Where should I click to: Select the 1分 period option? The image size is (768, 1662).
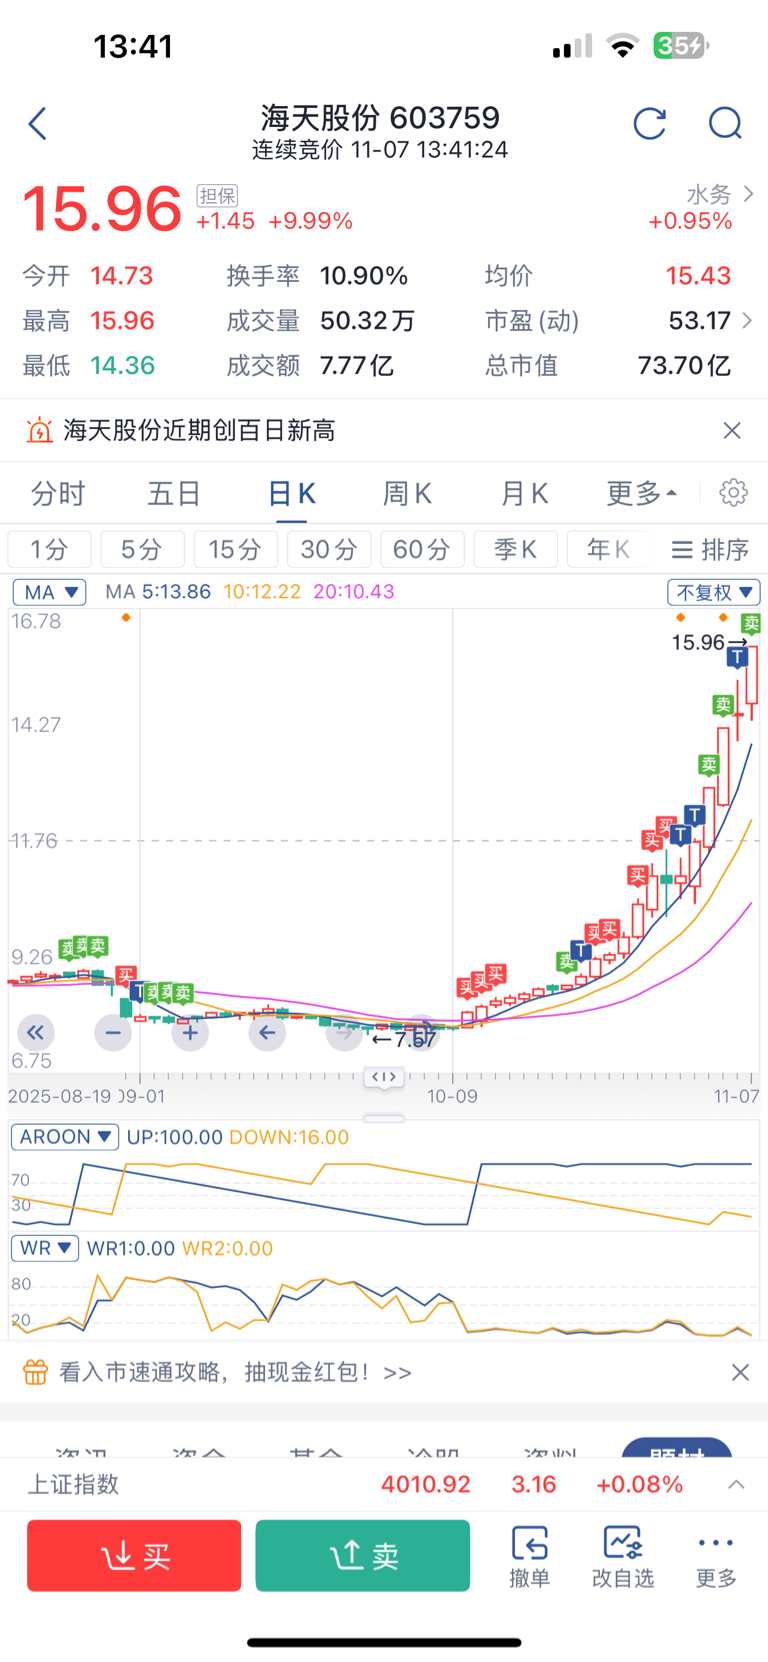click(49, 549)
